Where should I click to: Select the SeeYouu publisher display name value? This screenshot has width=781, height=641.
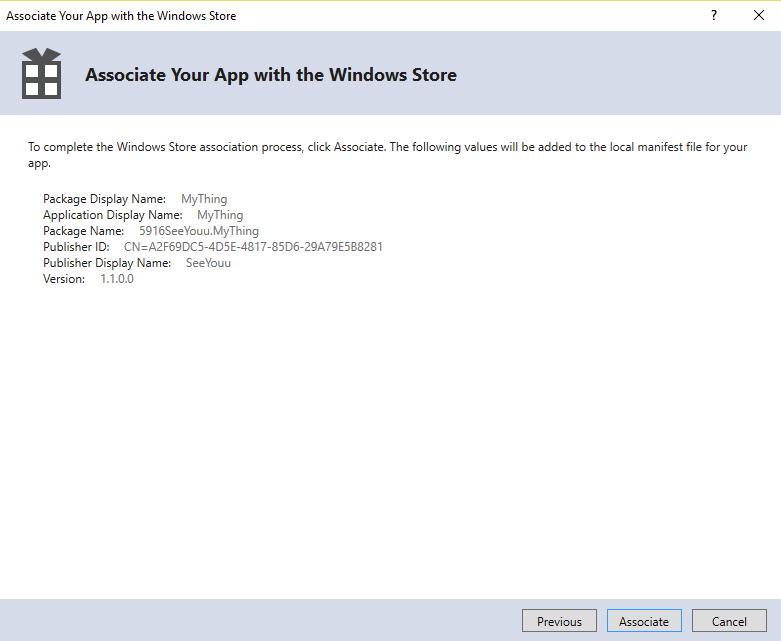(x=208, y=263)
